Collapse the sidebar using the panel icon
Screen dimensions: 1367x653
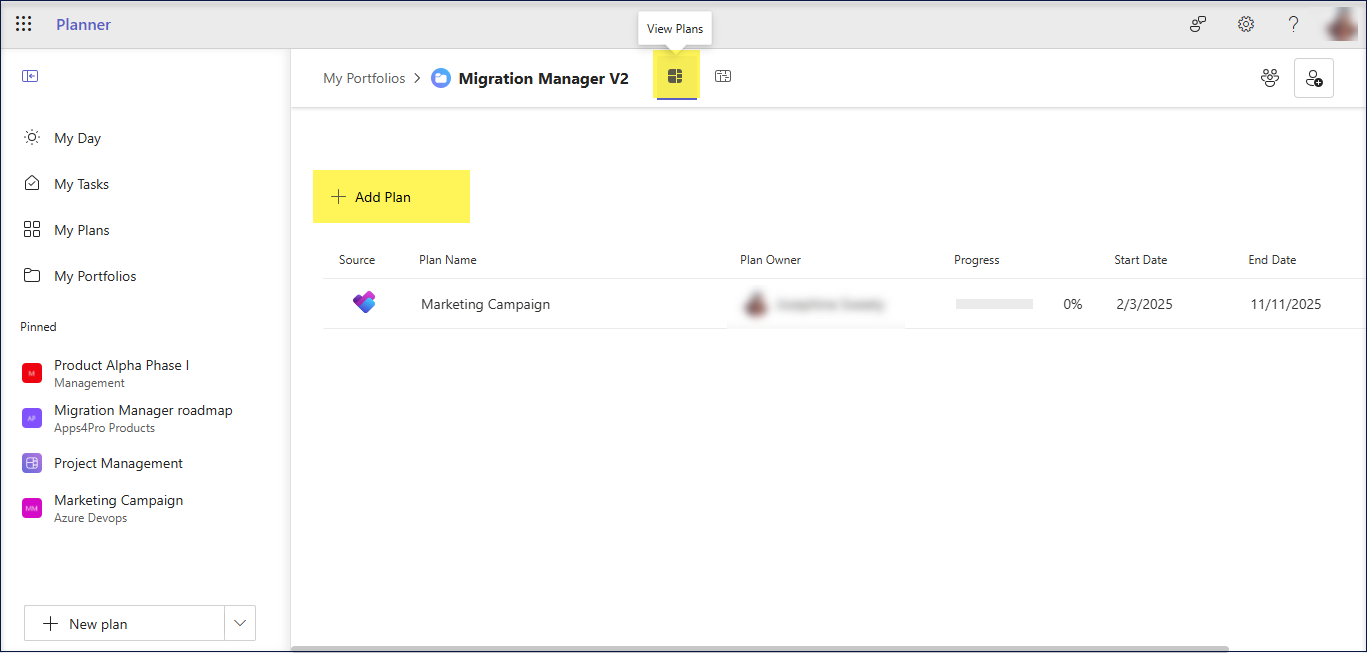click(x=30, y=75)
